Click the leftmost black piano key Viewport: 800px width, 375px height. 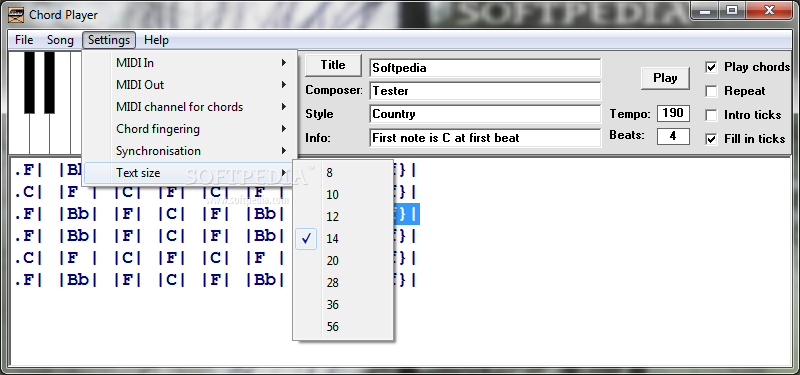coord(30,82)
